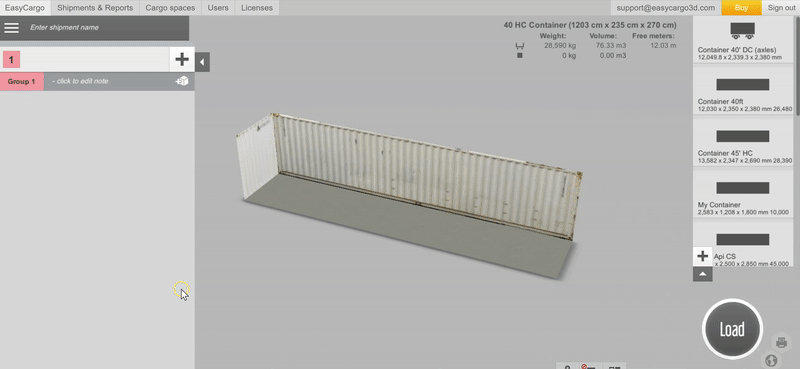Viewport: 800px width, 369px height.
Task: Click the Load button
Action: pyautogui.click(x=732, y=329)
